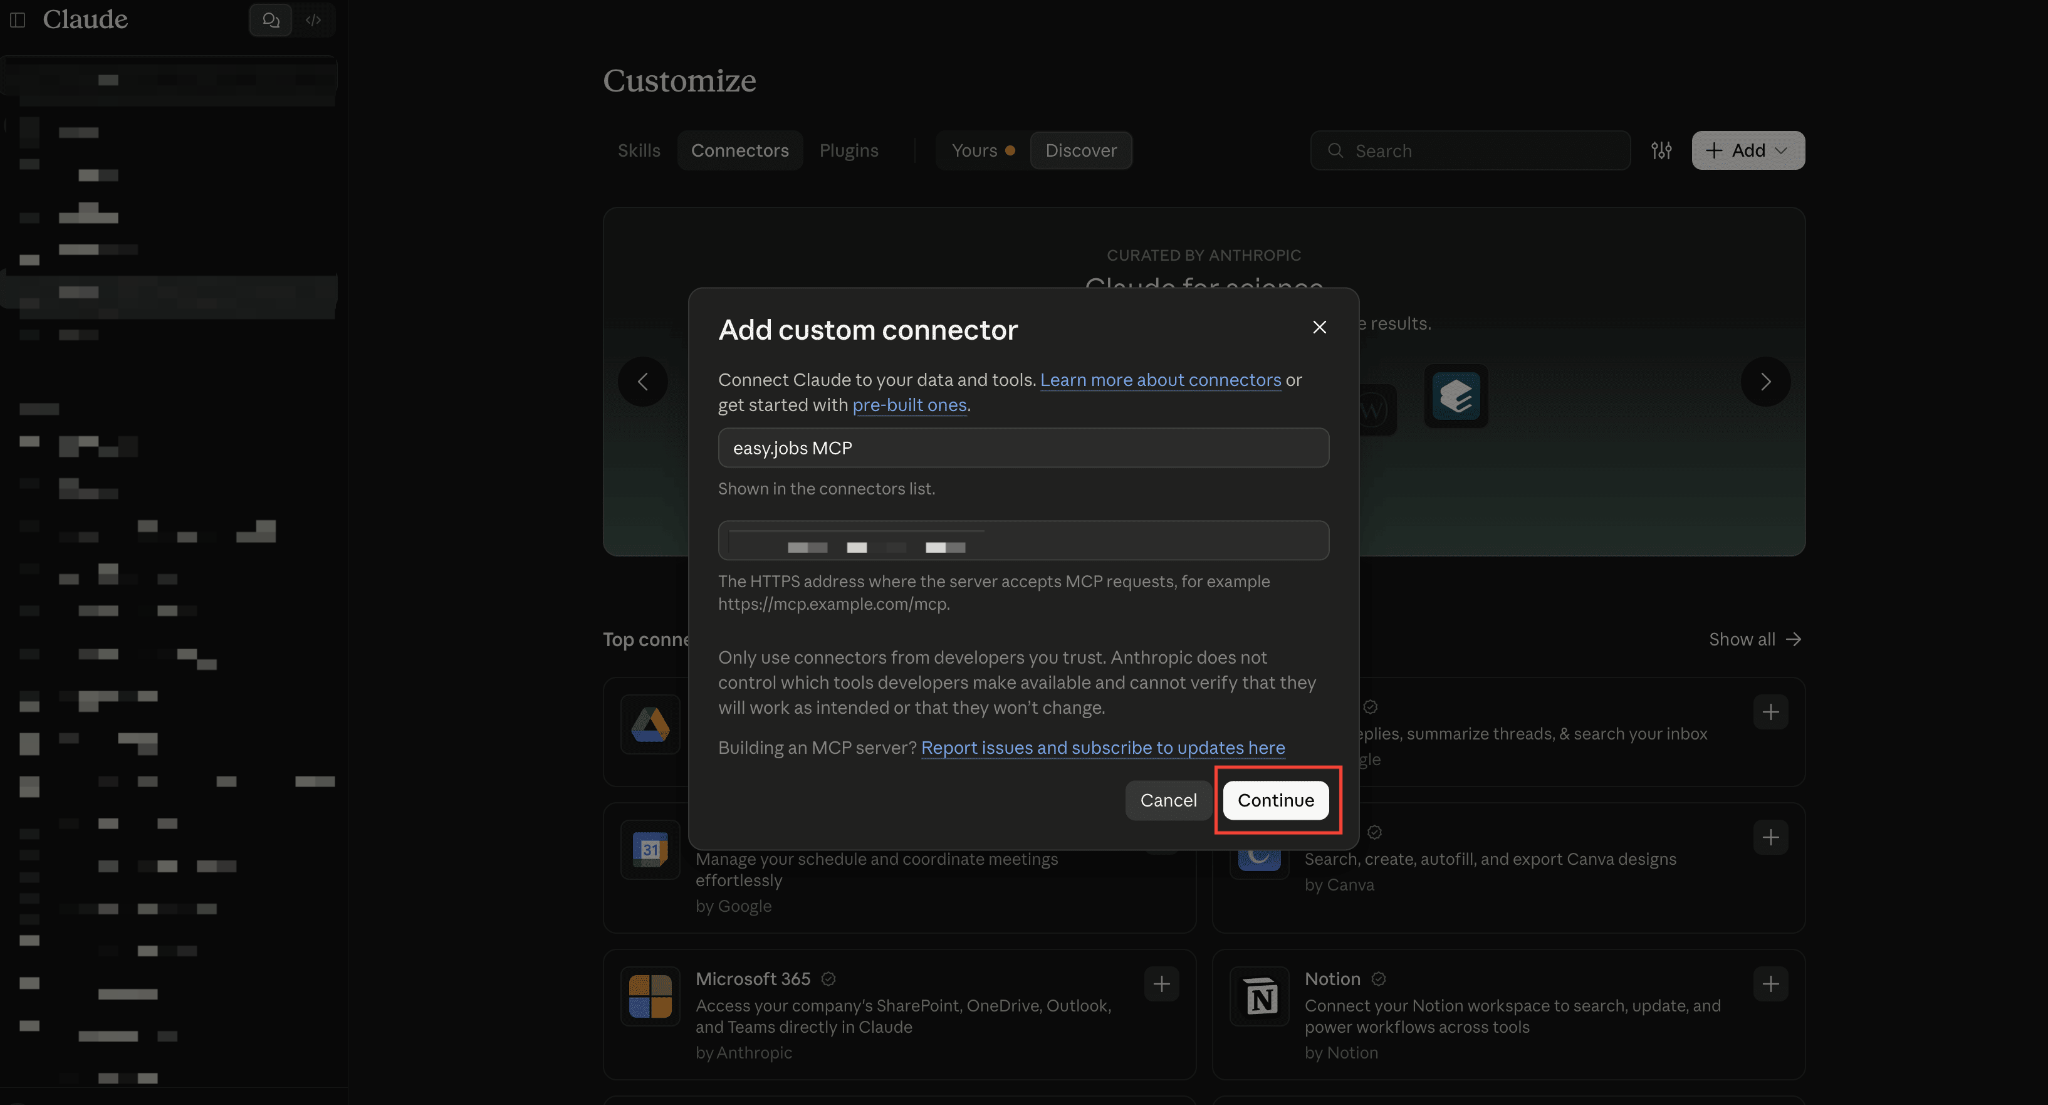The image size is (2048, 1105).
Task: Open the Plugins tab
Action: click(849, 150)
